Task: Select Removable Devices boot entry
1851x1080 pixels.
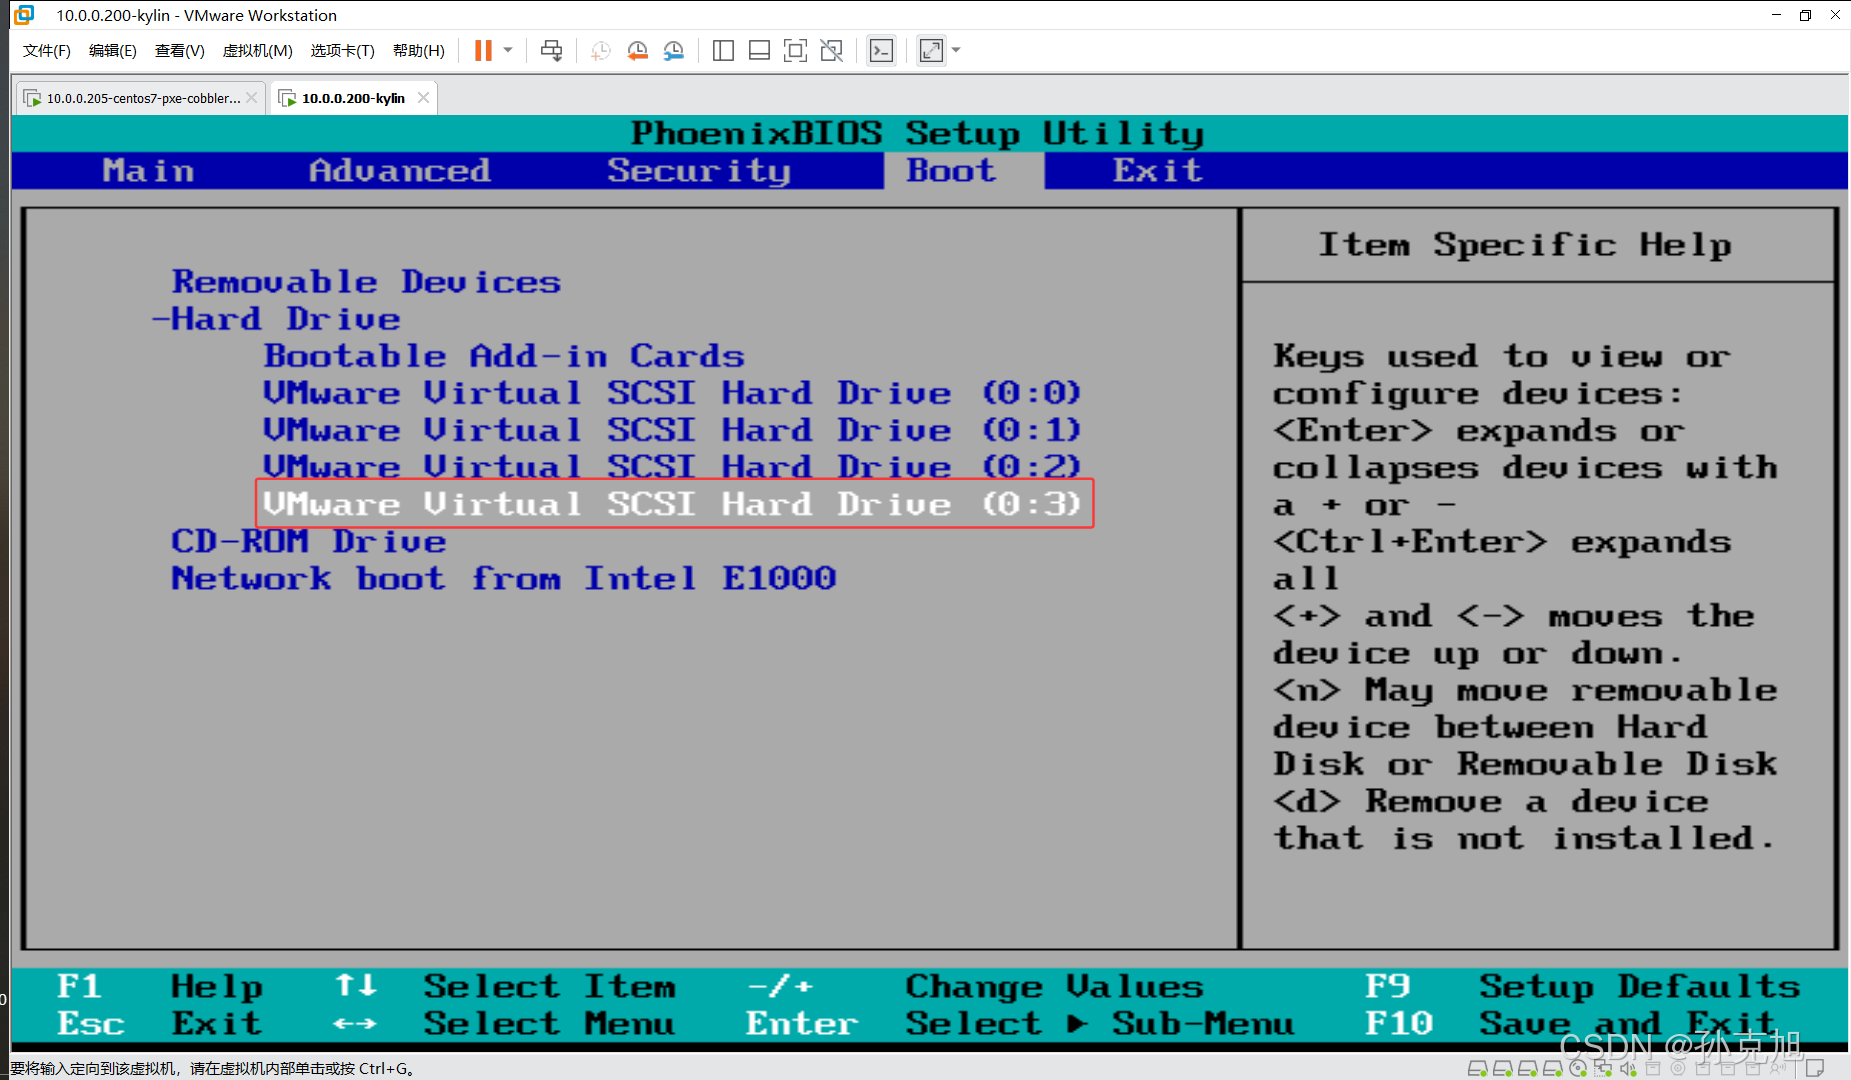Action: point(366,282)
